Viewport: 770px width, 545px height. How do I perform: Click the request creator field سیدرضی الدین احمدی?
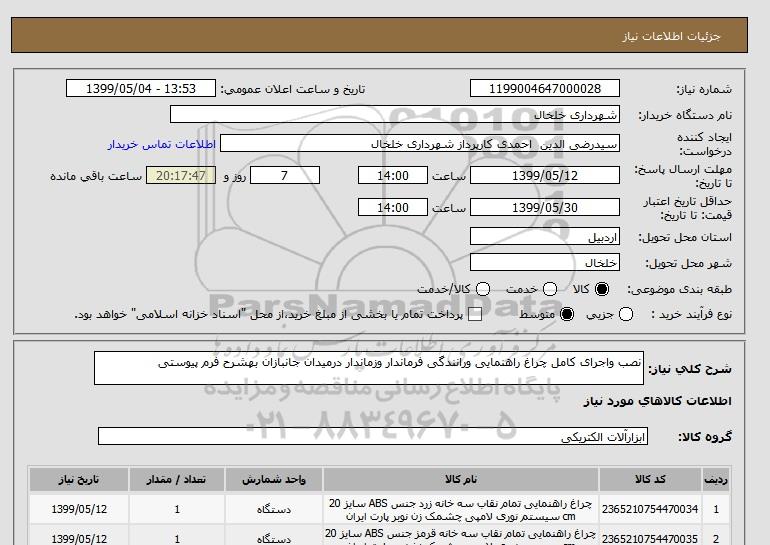click(420, 144)
